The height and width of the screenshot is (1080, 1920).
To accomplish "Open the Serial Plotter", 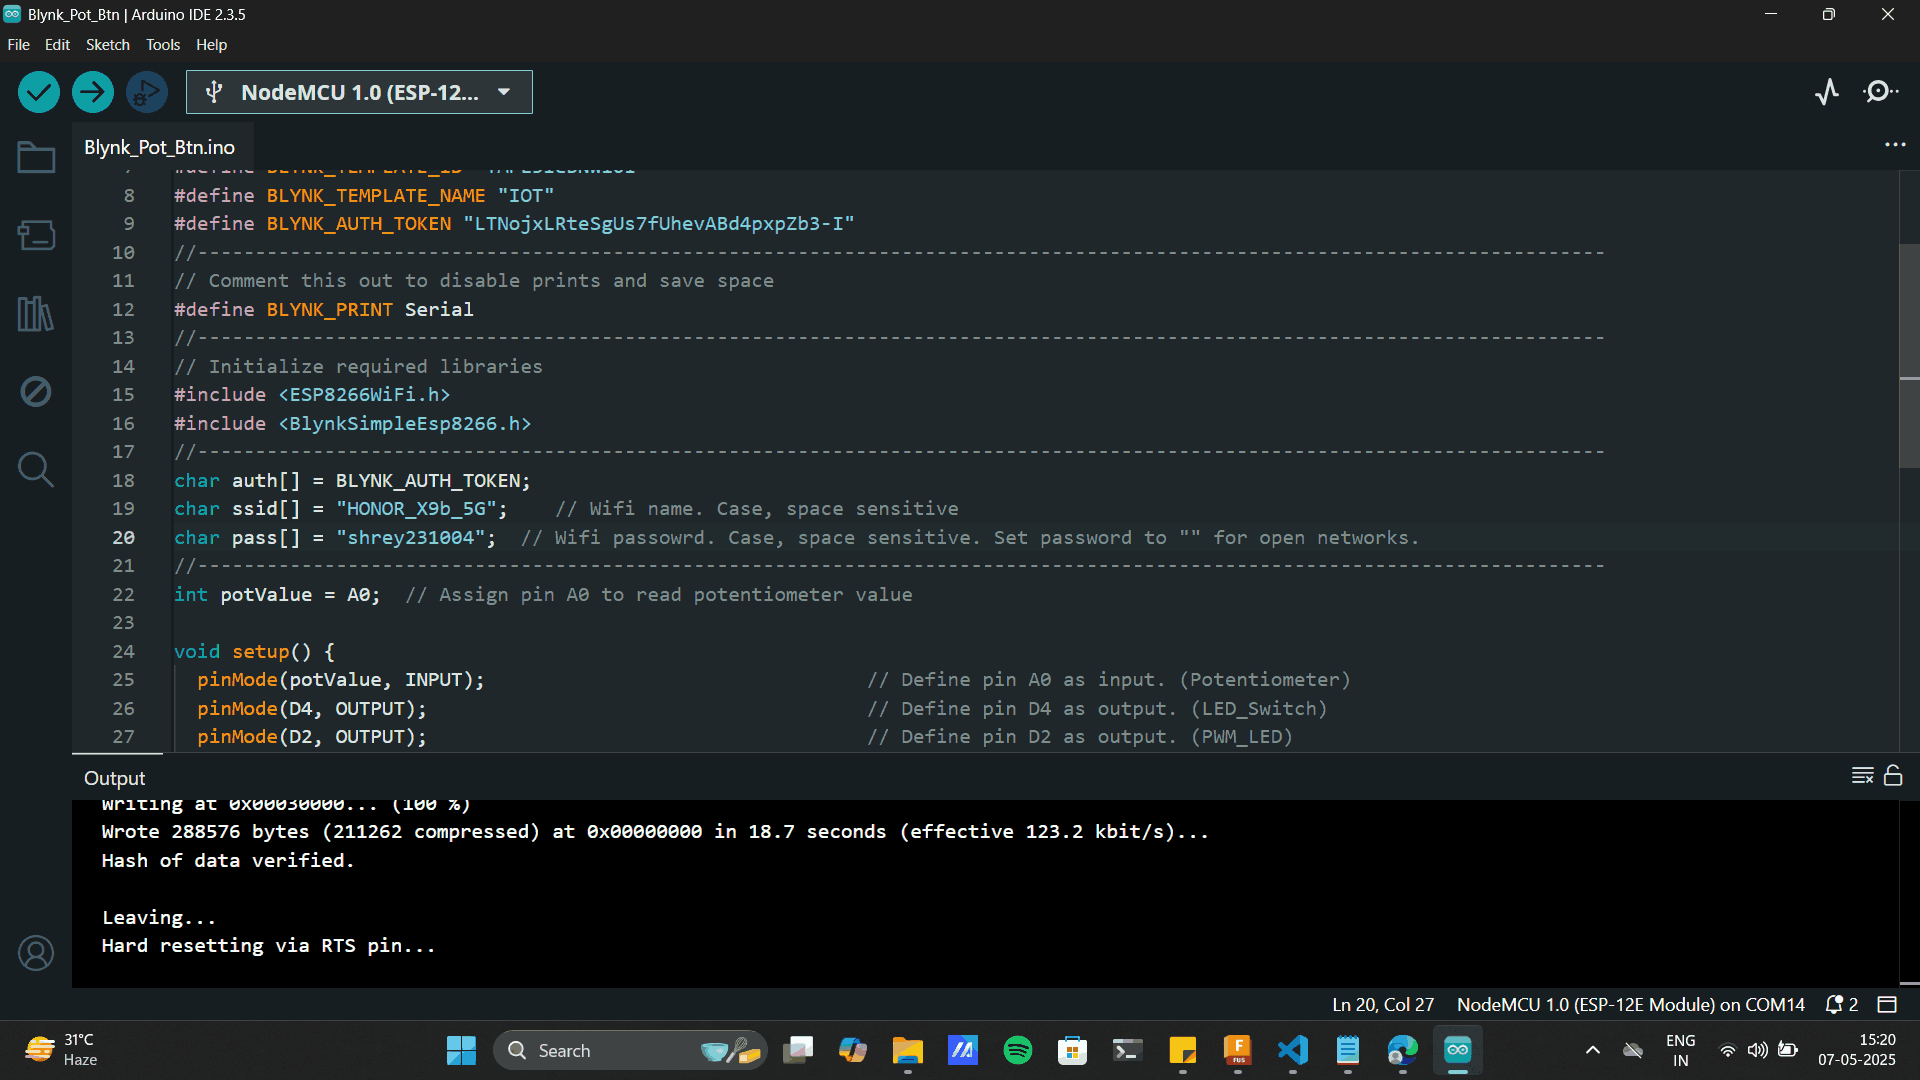I will 1827,92.
